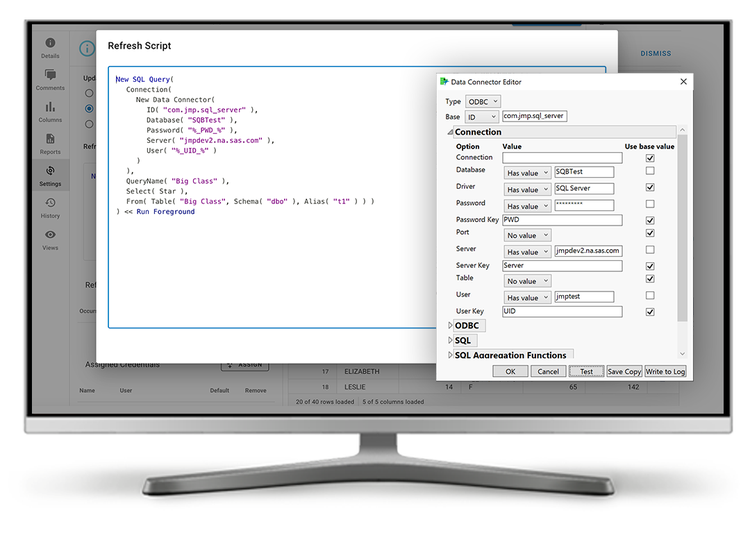Click the Data Connector Editor title icon

(x=444, y=82)
